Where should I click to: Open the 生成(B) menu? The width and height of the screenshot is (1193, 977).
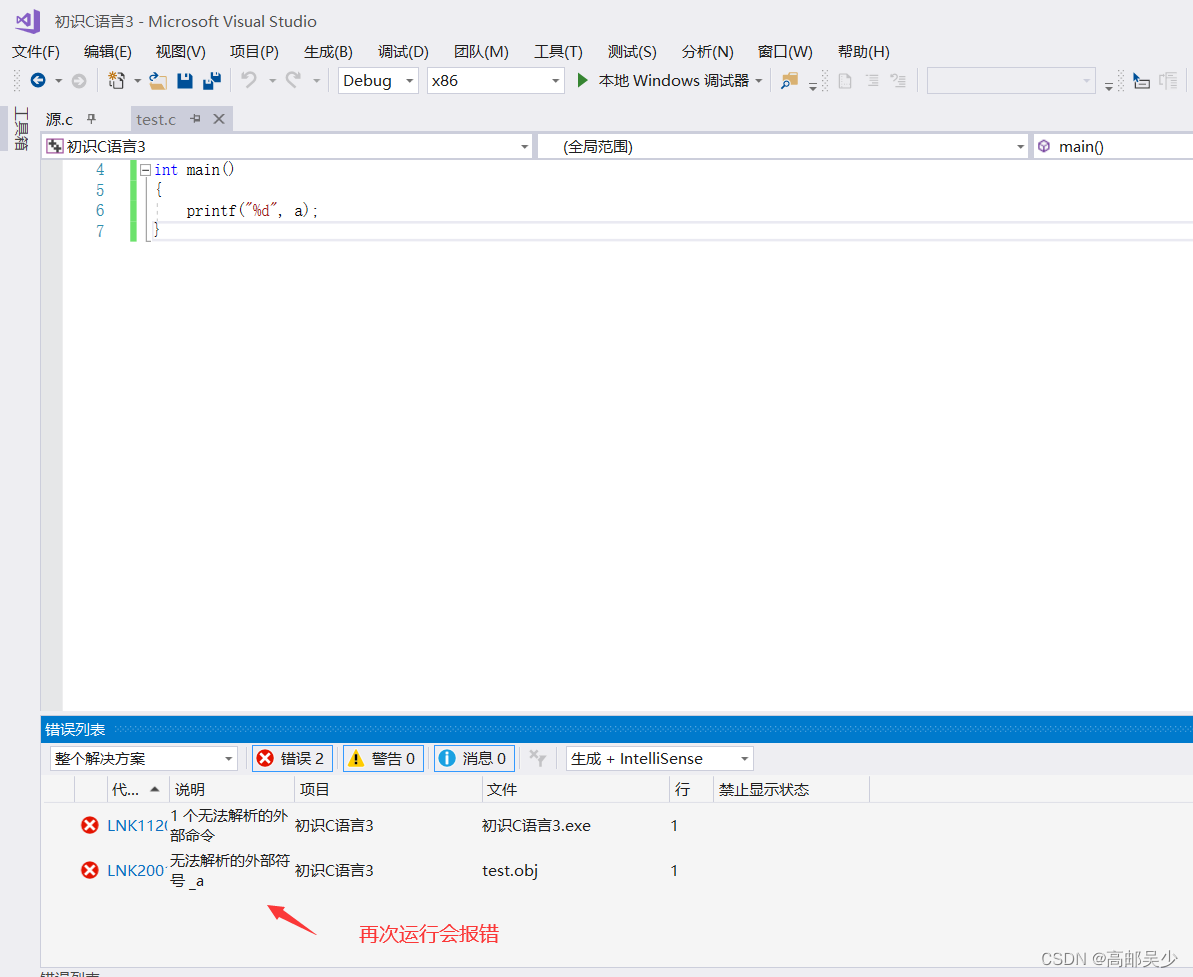(x=328, y=51)
